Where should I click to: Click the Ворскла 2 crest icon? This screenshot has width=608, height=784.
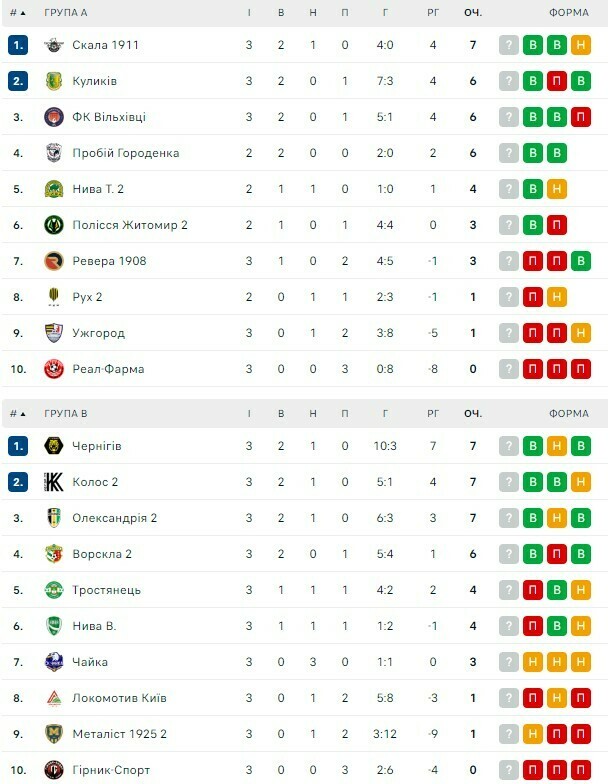[54, 554]
